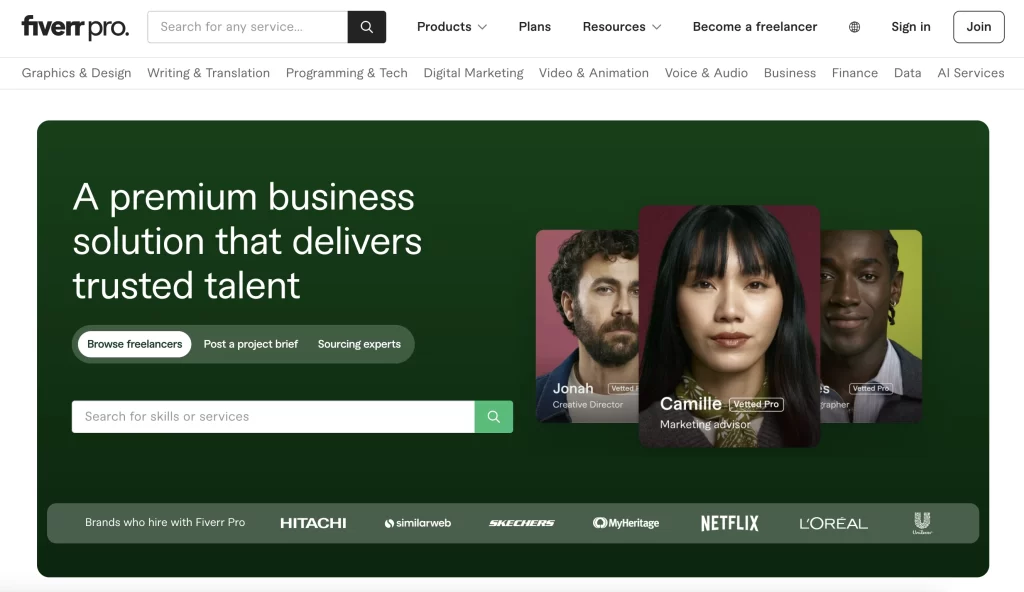1024x592 pixels.
Task: Switch to Sourcing experts option
Action: click(x=359, y=344)
